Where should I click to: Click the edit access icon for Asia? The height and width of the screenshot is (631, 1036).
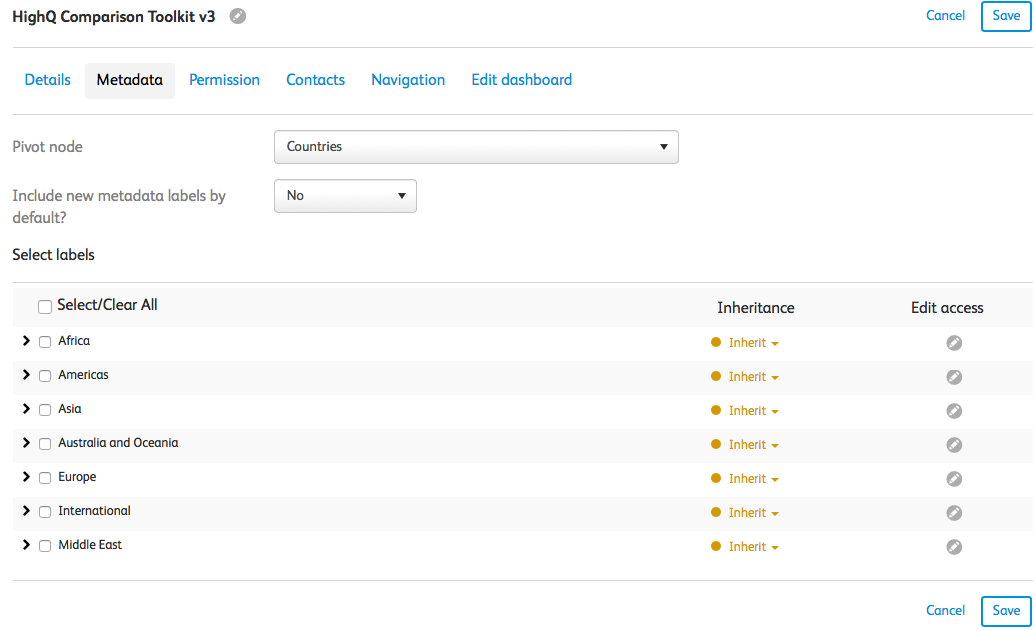click(x=954, y=411)
